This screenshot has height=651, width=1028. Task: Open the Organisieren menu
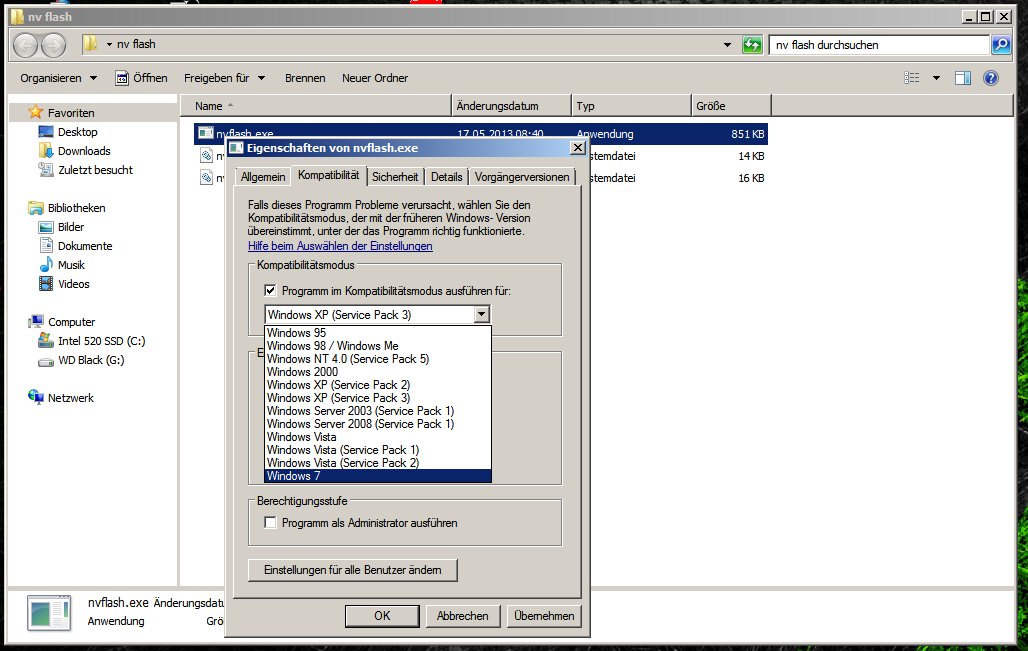(x=58, y=78)
